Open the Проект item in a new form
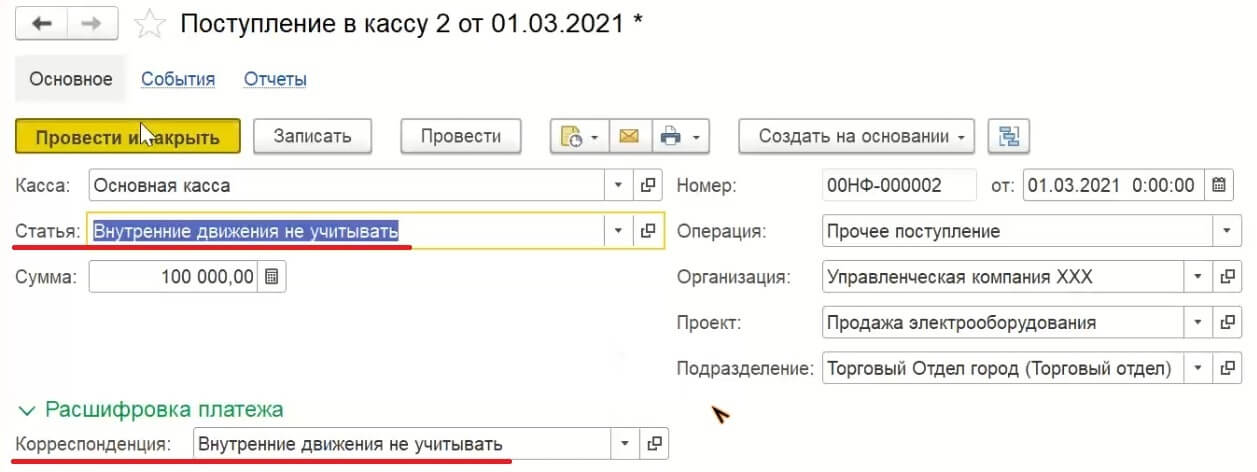1257x472 pixels. point(1226,323)
